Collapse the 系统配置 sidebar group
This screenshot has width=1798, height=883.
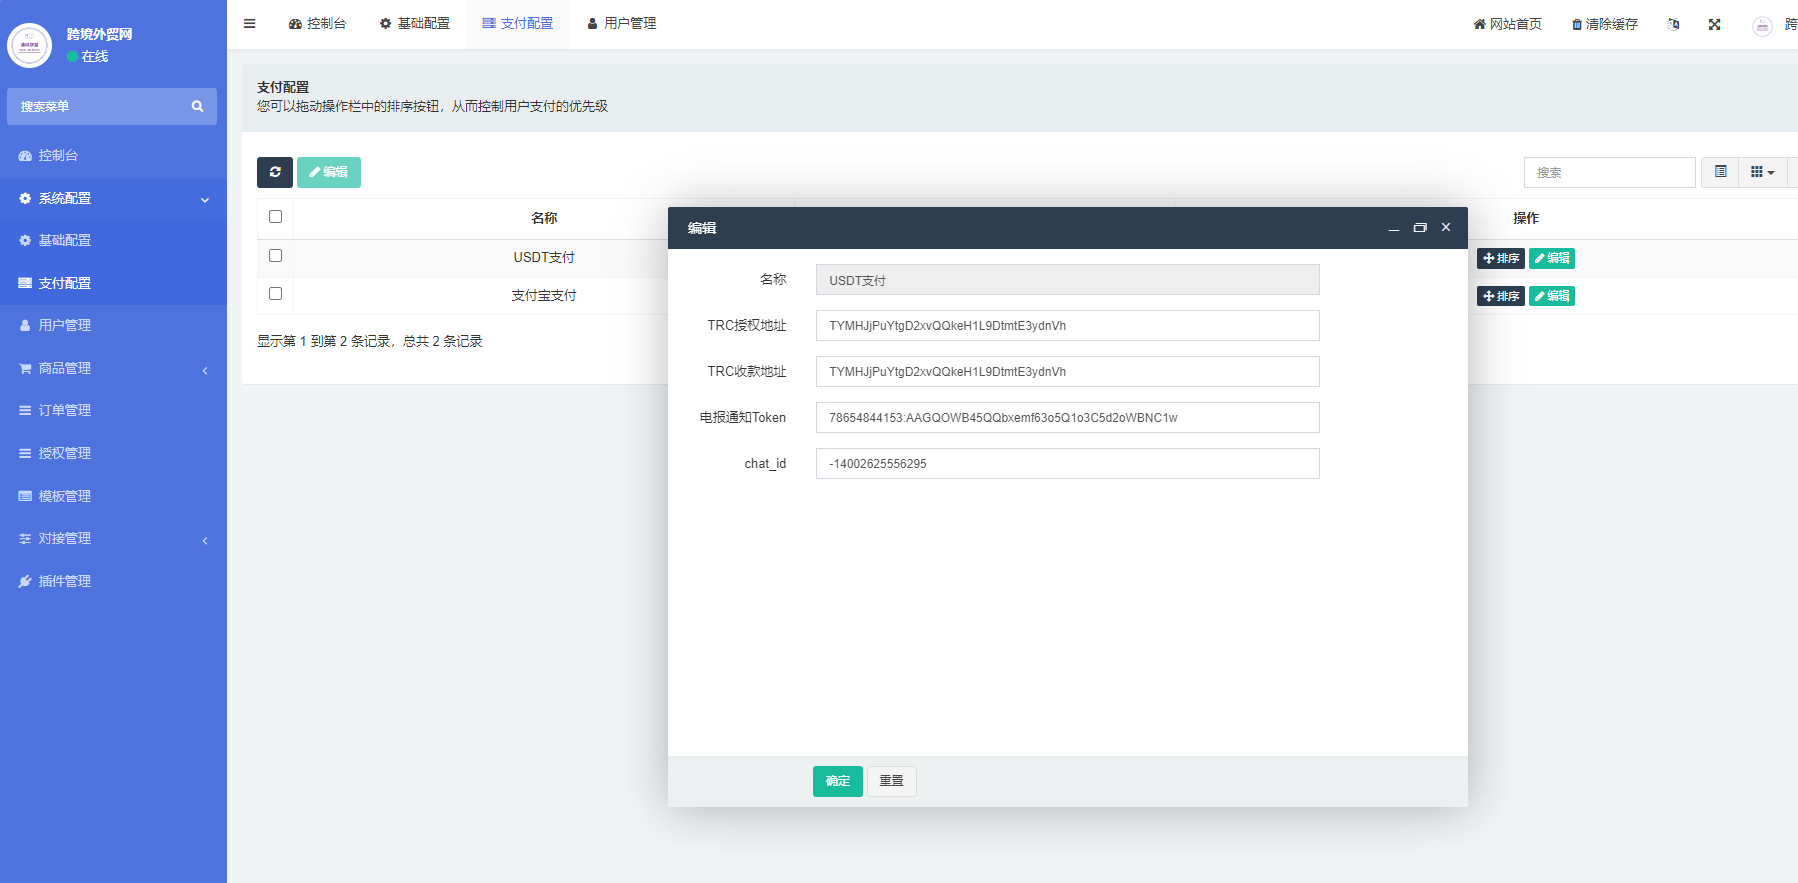coord(113,198)
